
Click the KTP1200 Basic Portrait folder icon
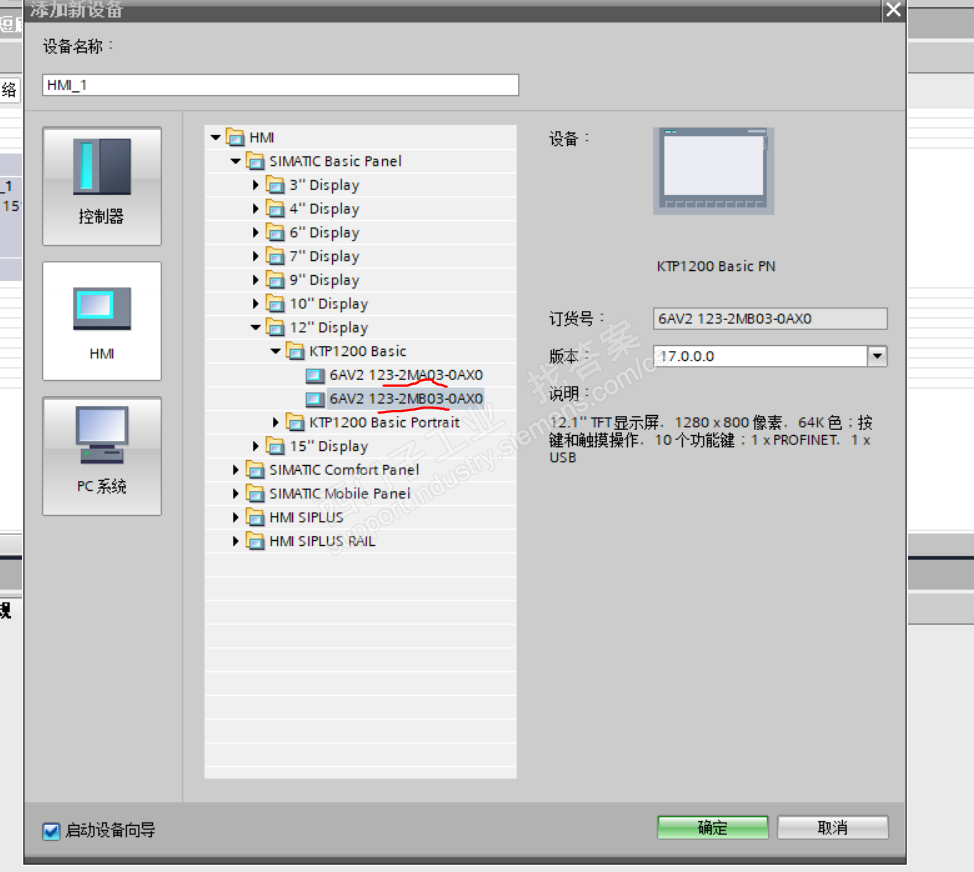click(x=295, y=422)
